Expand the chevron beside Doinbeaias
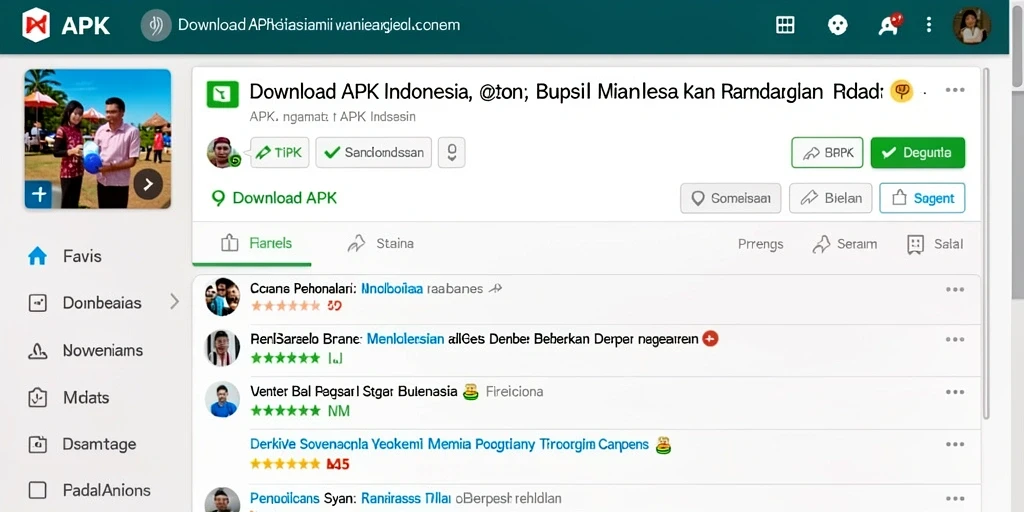Image resolution: width=1024 pixels, height=512 pixels. pos(174,302)
